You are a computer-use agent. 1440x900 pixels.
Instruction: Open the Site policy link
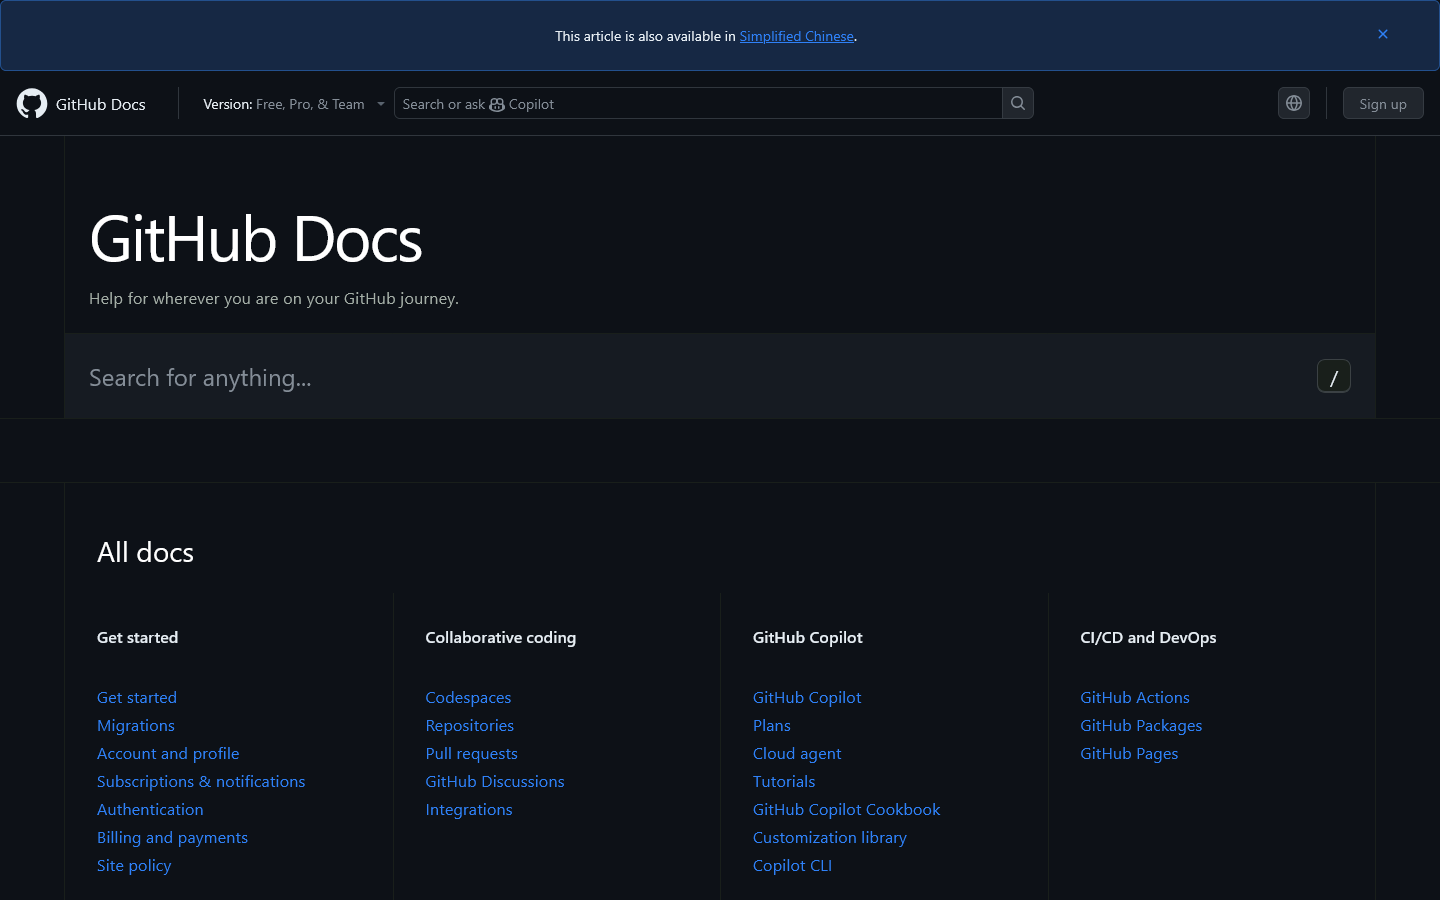tap(134, 865)
